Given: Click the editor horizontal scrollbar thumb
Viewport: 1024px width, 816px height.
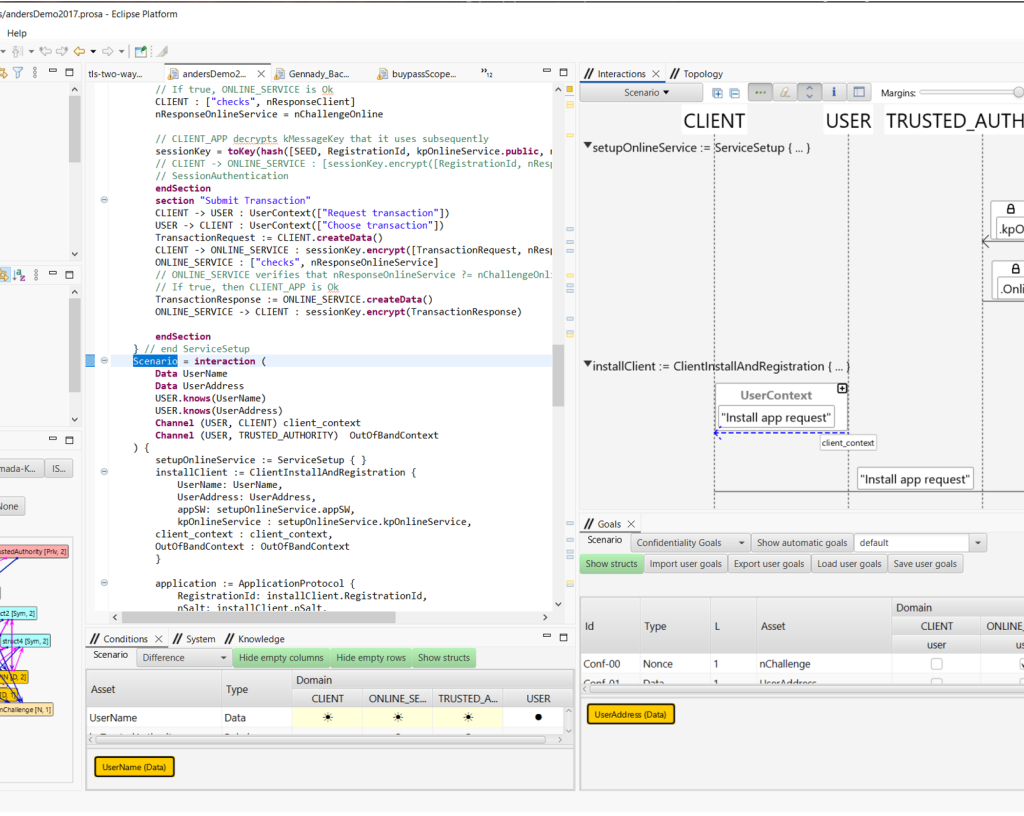Looking at the screenshot, I should click(x=259, y=617).
